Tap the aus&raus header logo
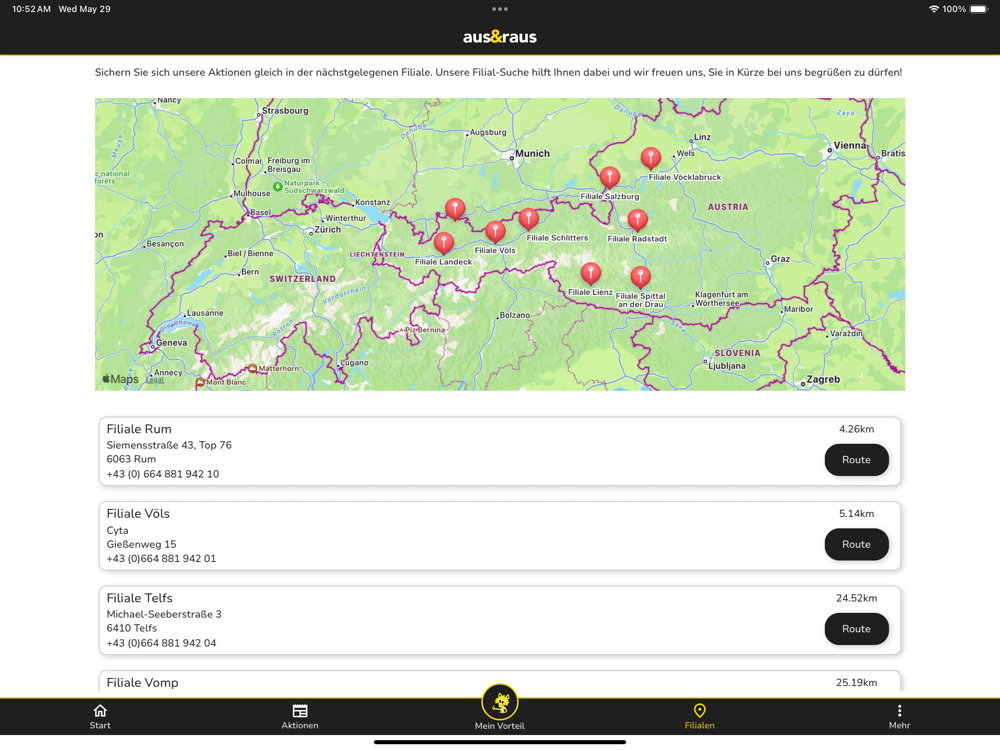 coord(500,37)
